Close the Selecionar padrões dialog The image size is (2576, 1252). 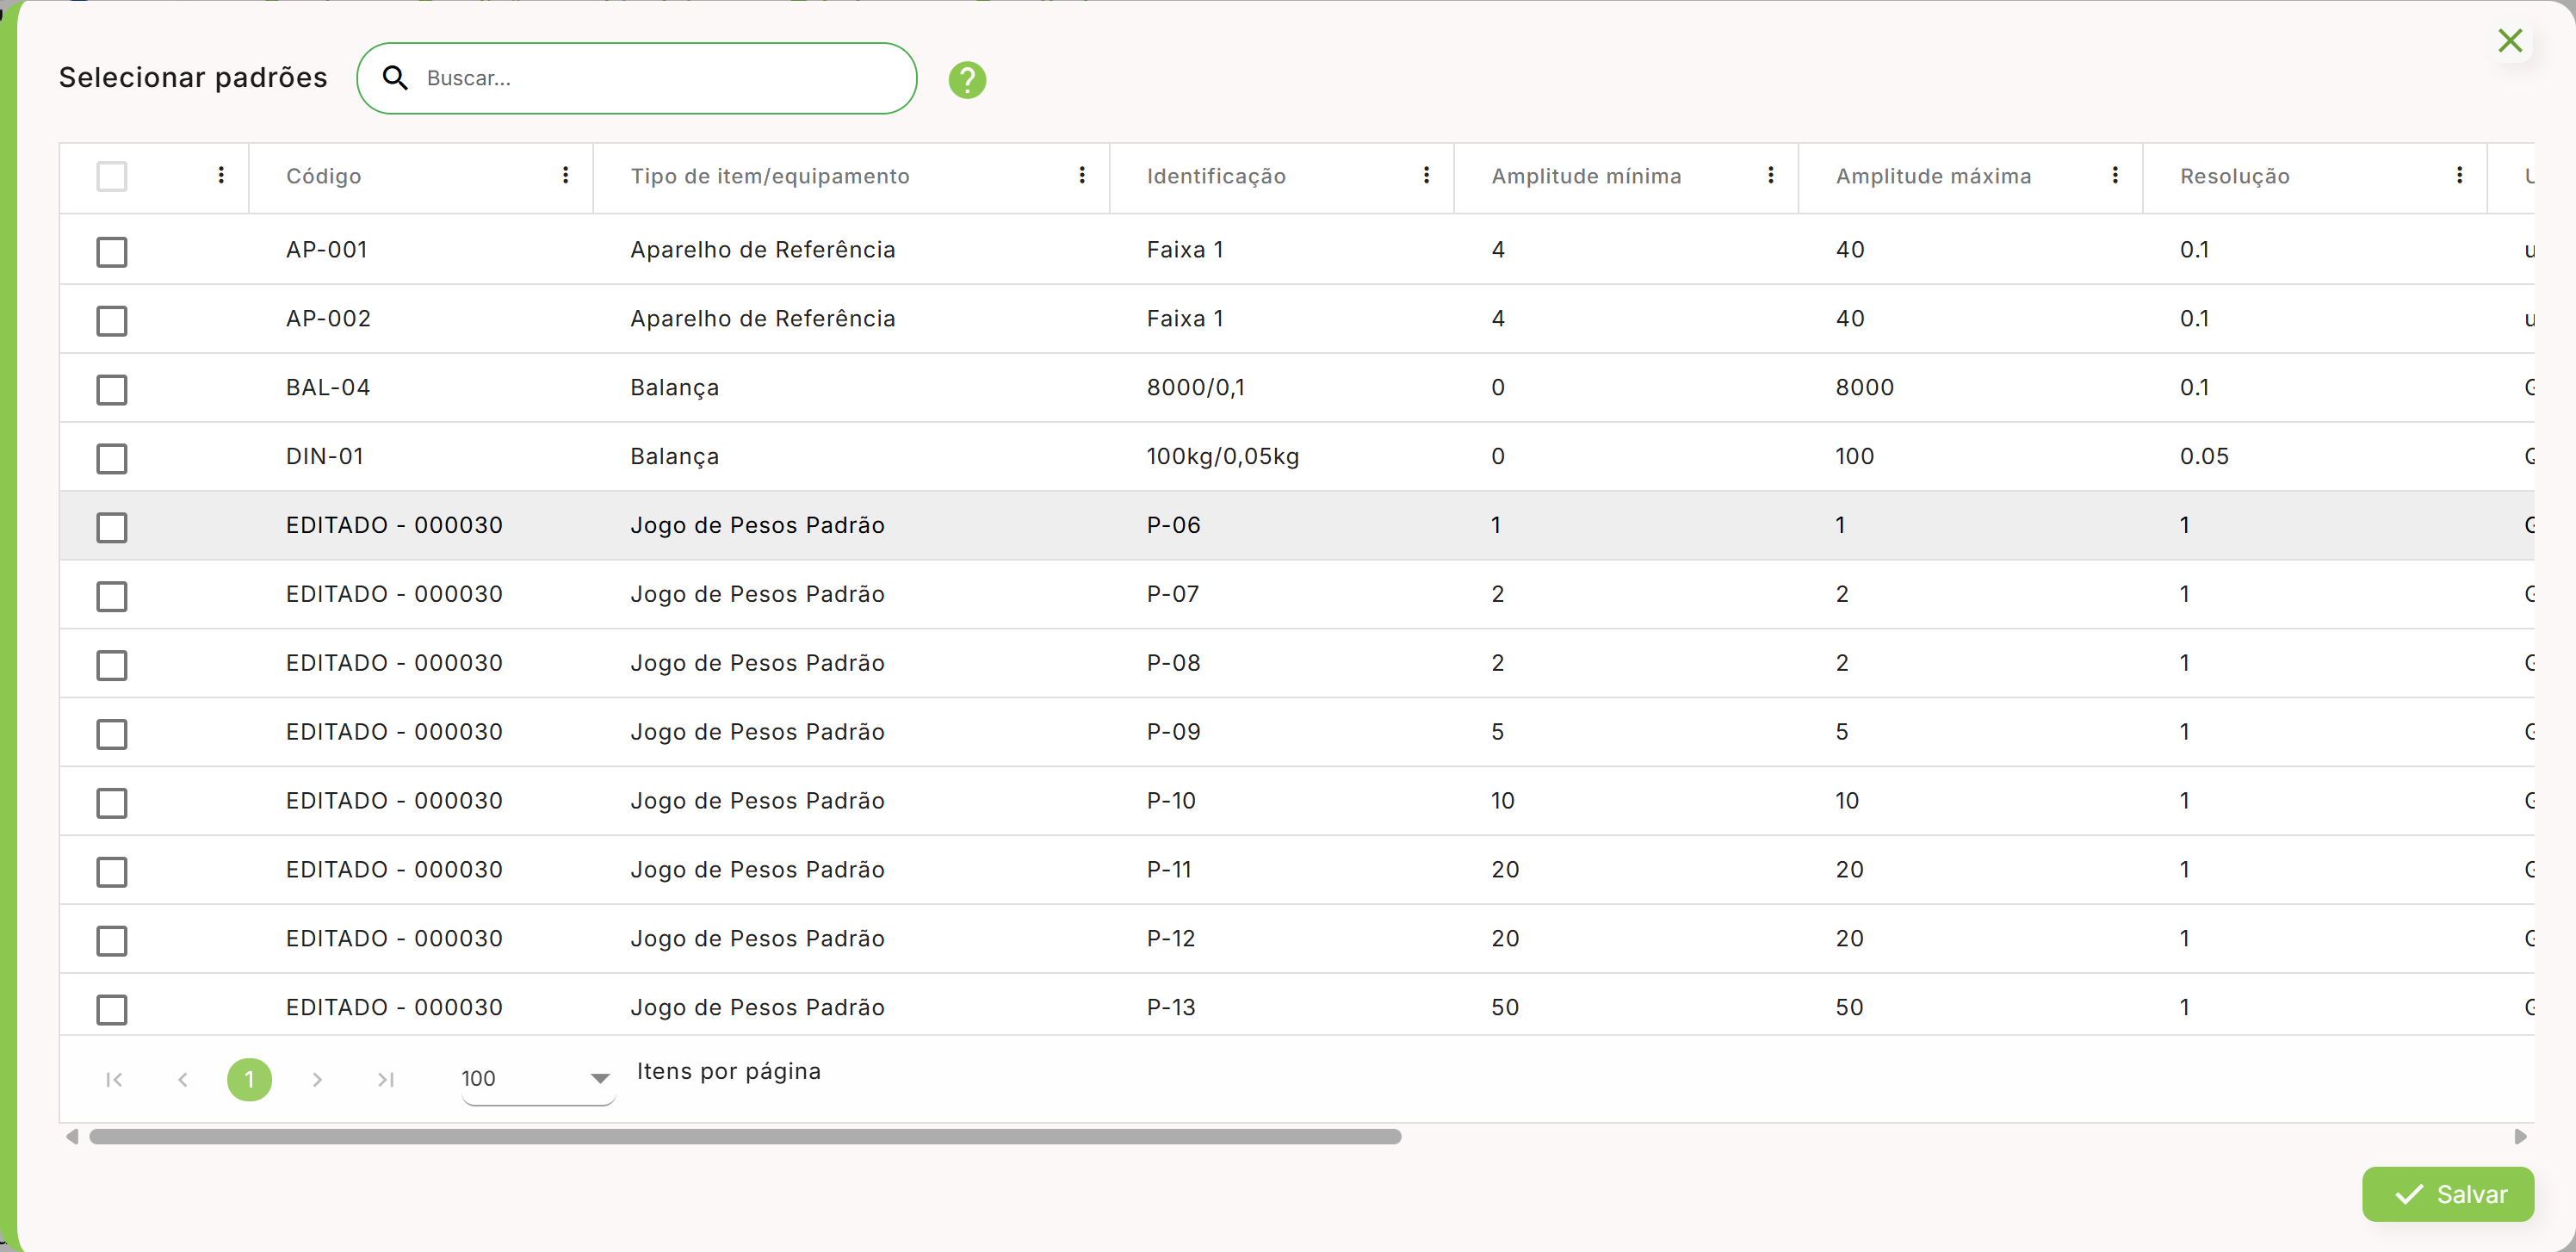(2510, 41)
